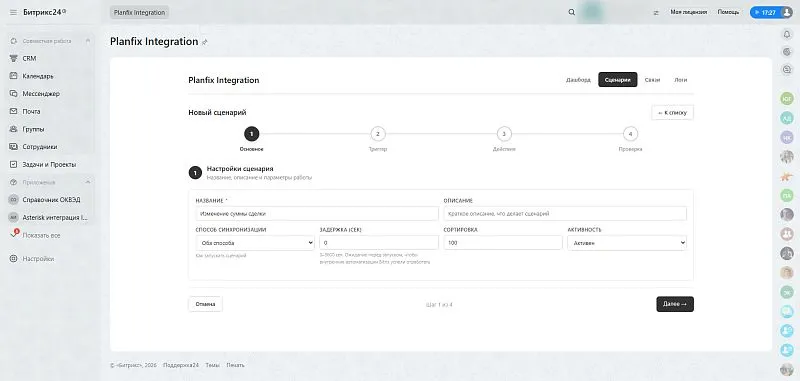800x381 pixels.
Task: Click the Новый сценарий heading
Action: click(217, 112)
